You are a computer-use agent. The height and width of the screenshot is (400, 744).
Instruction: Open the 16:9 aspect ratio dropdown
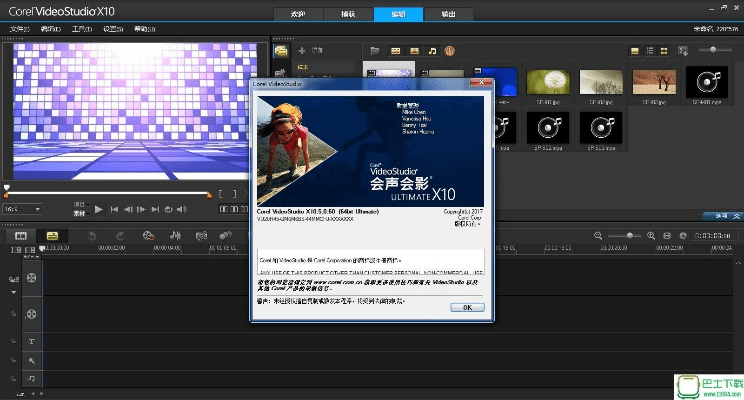(24, 210)
